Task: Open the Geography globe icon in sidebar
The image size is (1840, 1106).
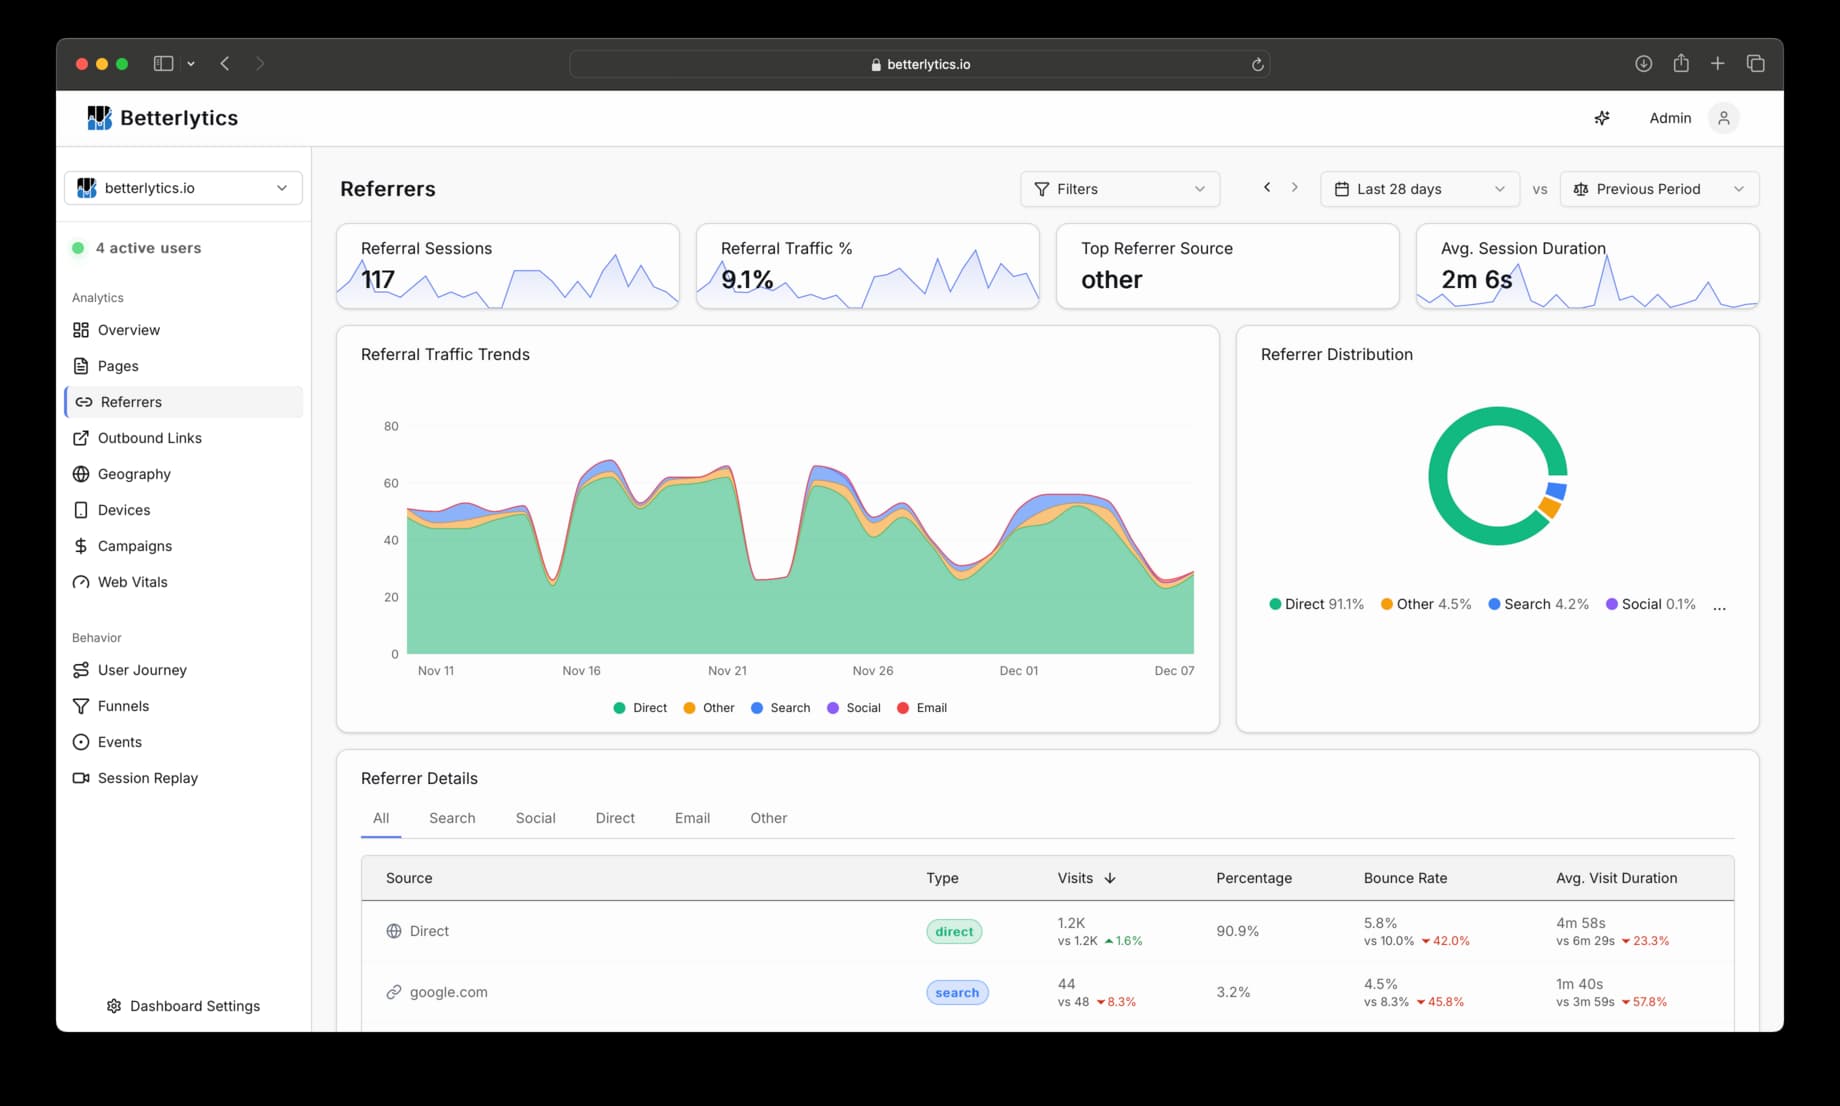Action: [81, 474]
